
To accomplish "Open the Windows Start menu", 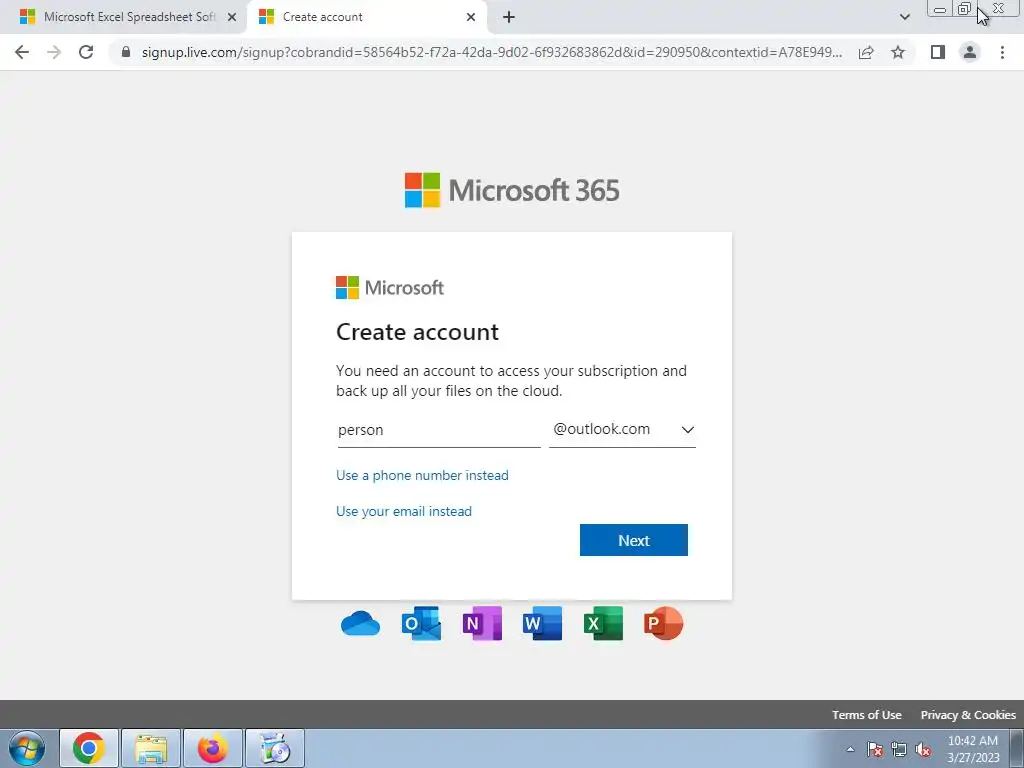I will tap(27, 748).
